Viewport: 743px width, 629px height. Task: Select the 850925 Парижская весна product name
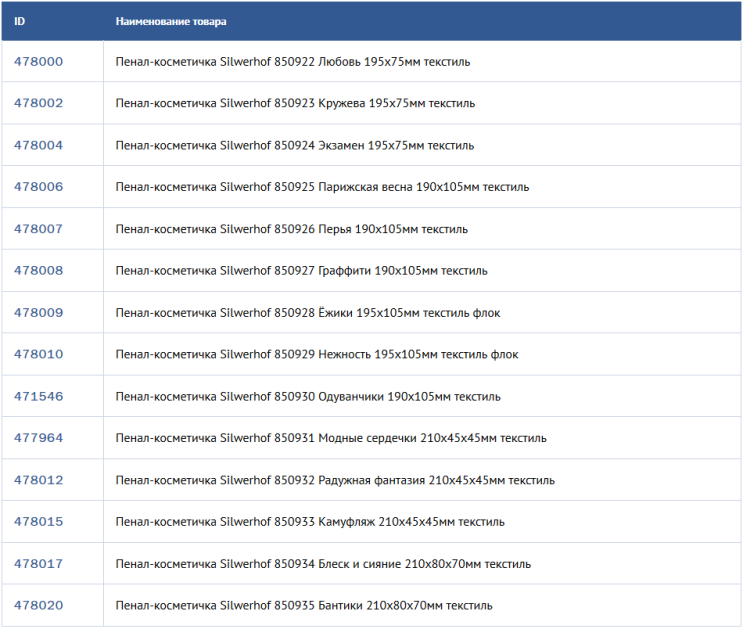tap(322, 187)
